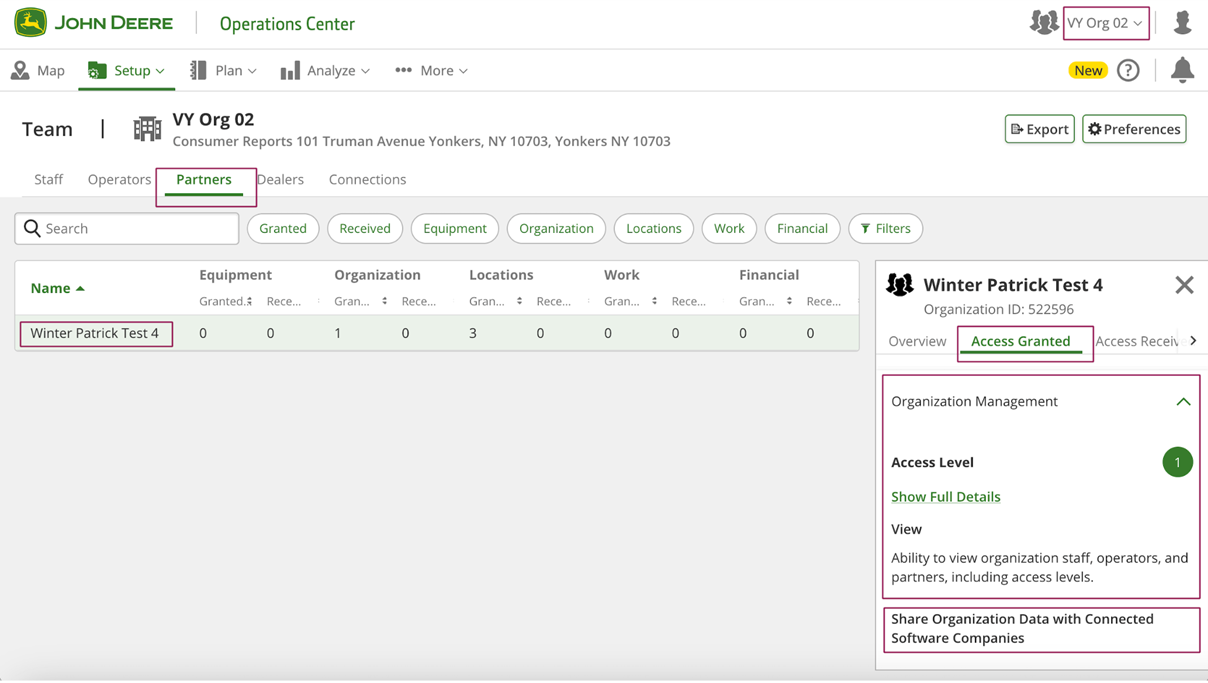Open the help question mark icon
This screenshot has height=683, width=1208.
(1128, 70)
